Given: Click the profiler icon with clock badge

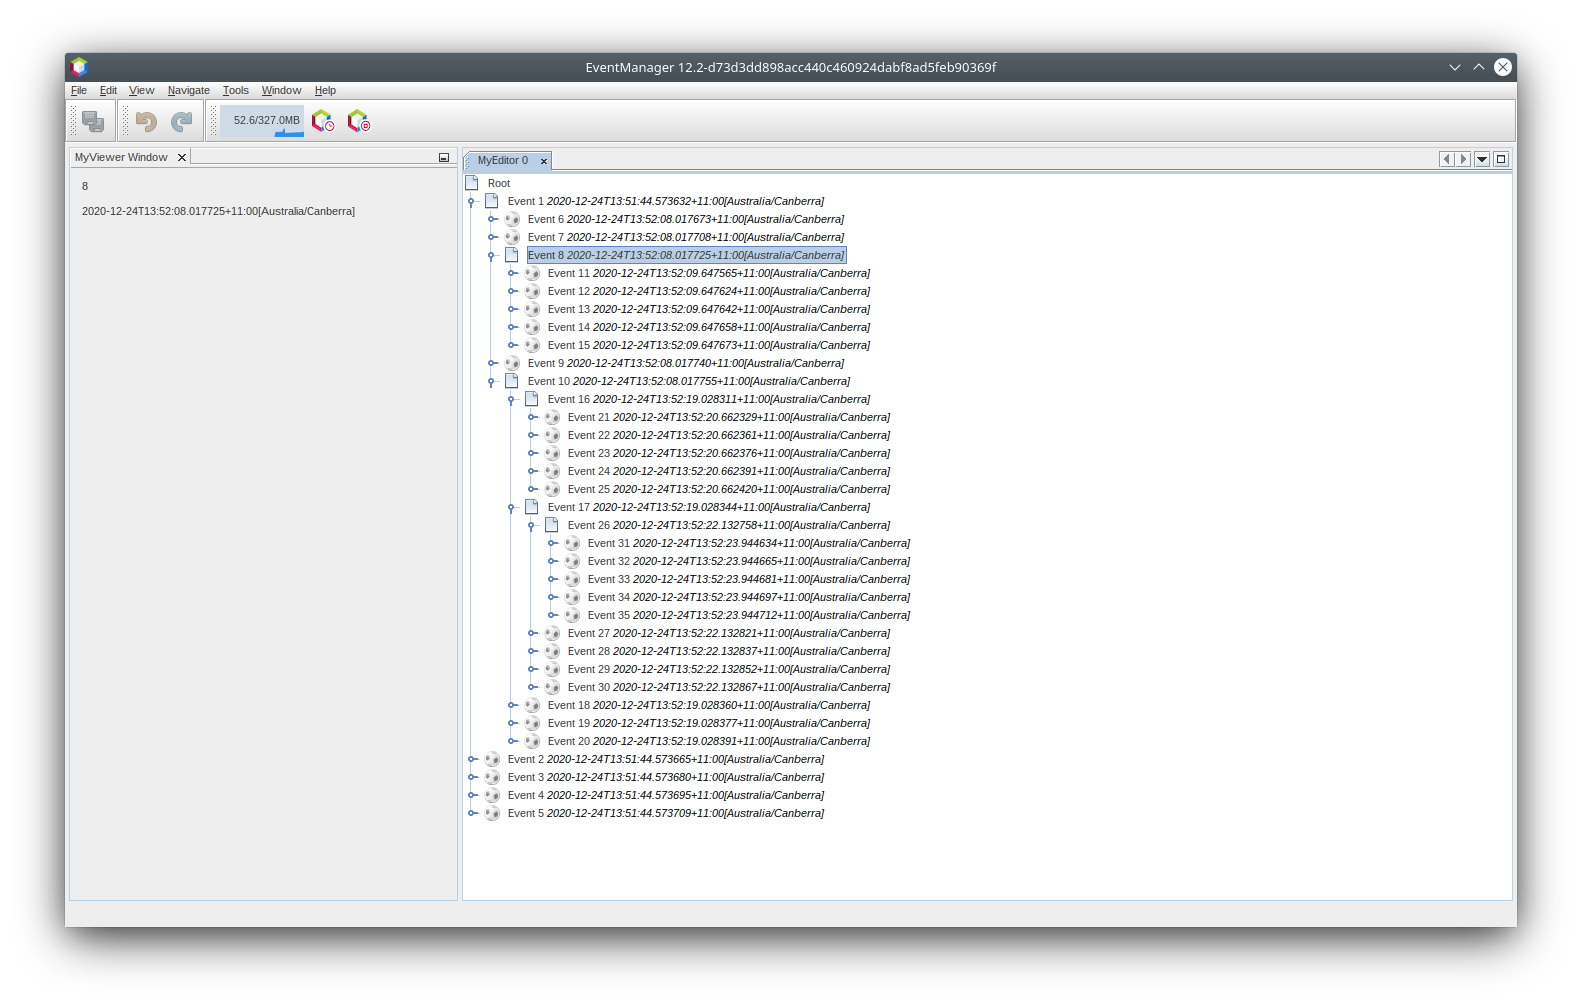Looking at the screenshot, I should click(322, 121).
